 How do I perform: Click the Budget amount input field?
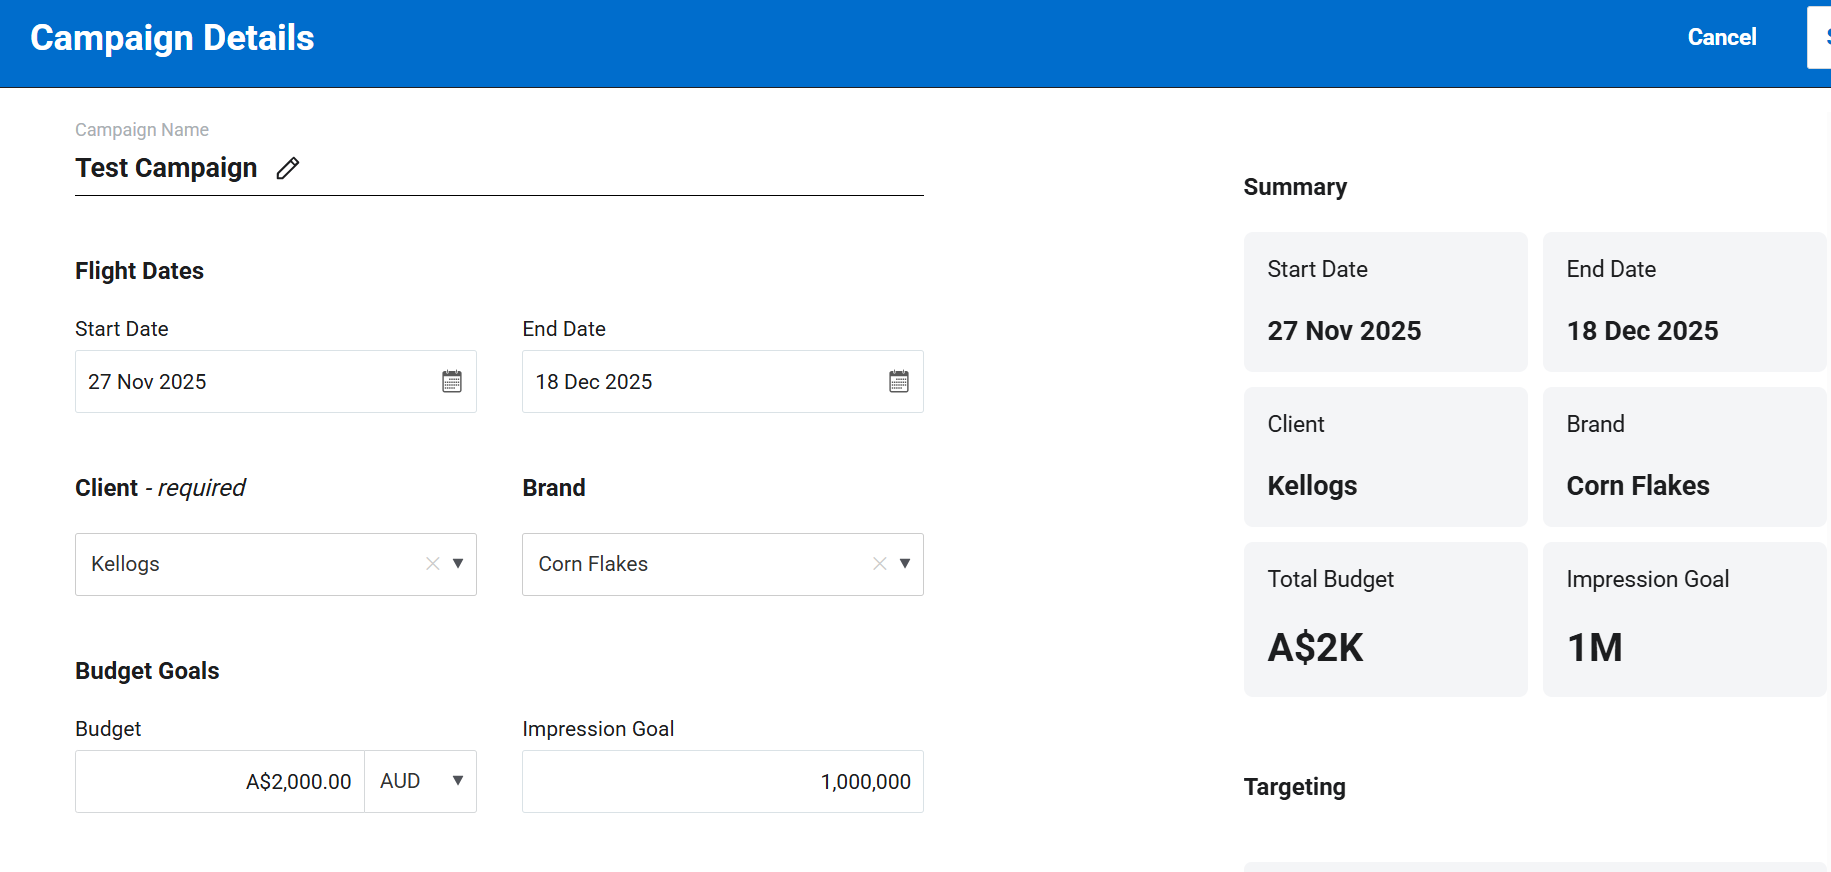pyautogui.click(x=220, y=781)
